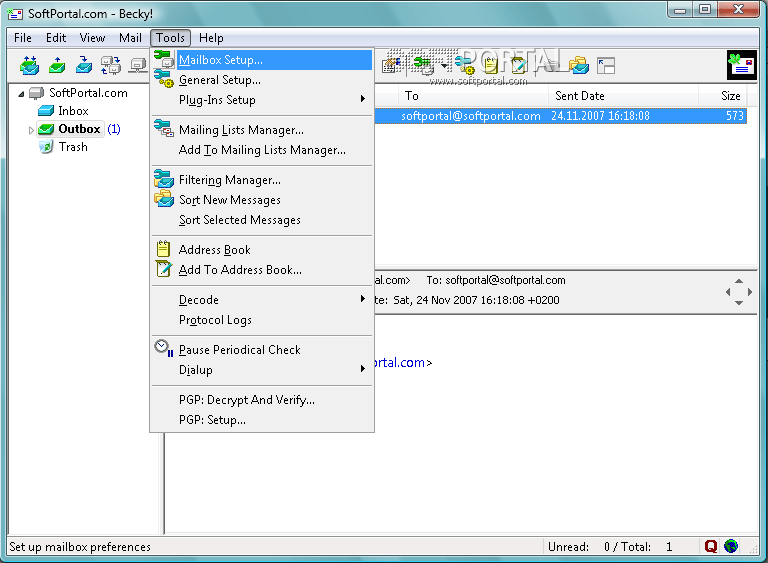Click the Check all mailboxes toolbar icon

click(111, 65)
